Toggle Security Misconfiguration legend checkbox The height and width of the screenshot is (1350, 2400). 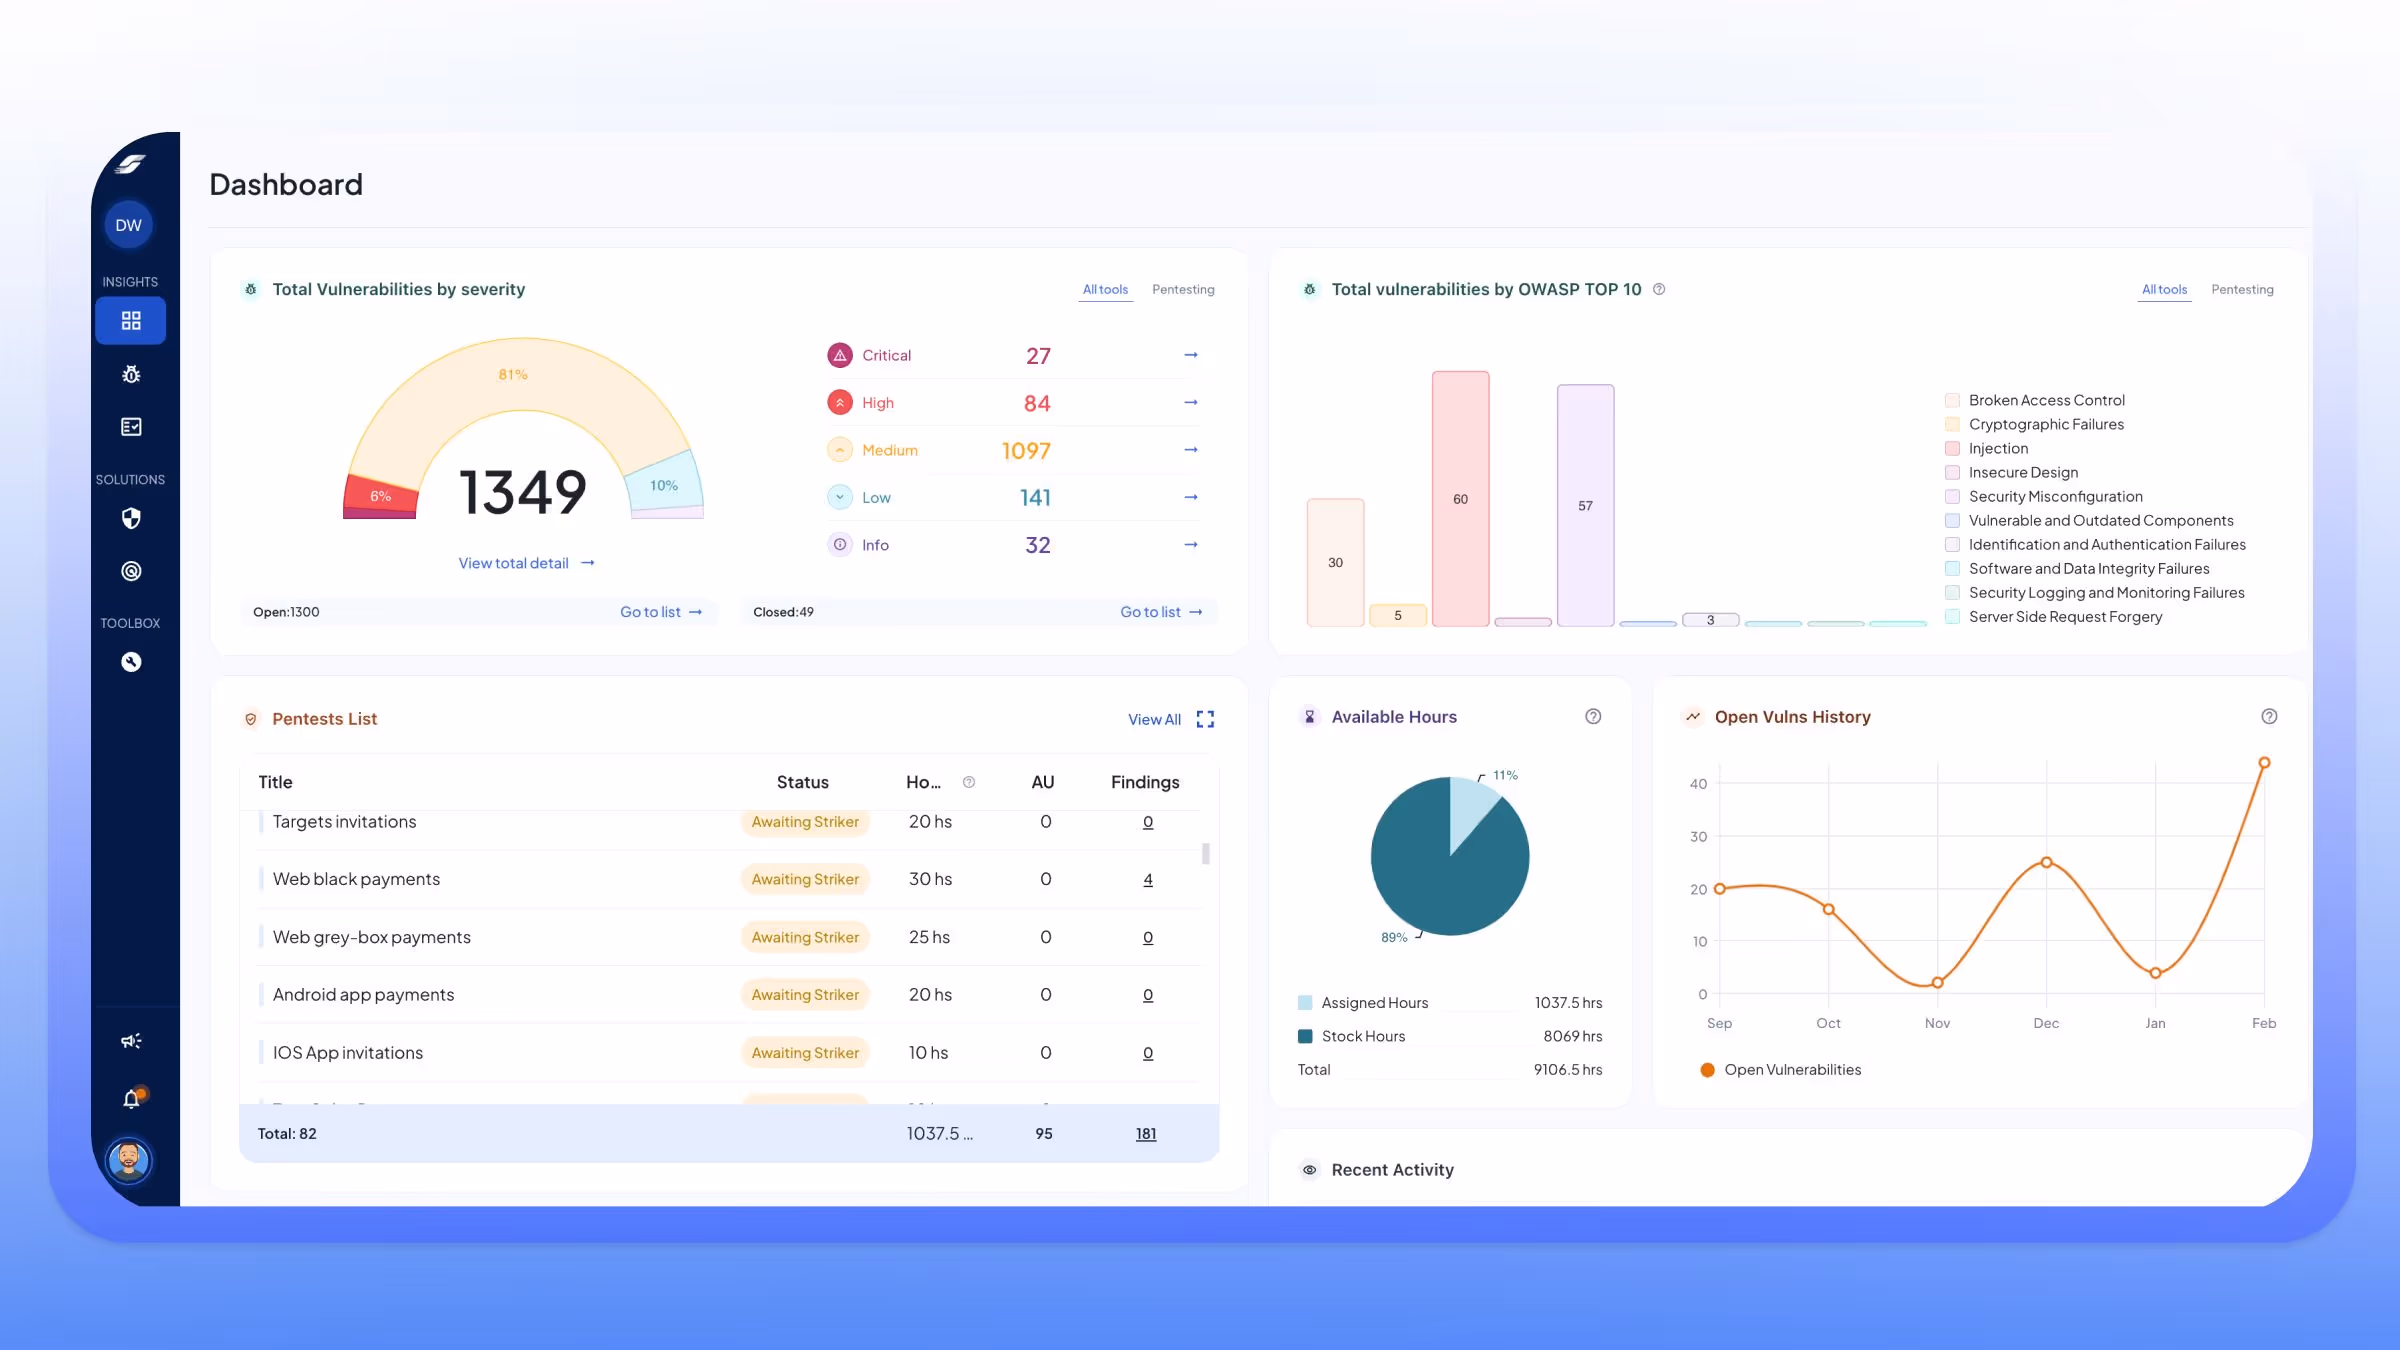(x=1952, y=497)
